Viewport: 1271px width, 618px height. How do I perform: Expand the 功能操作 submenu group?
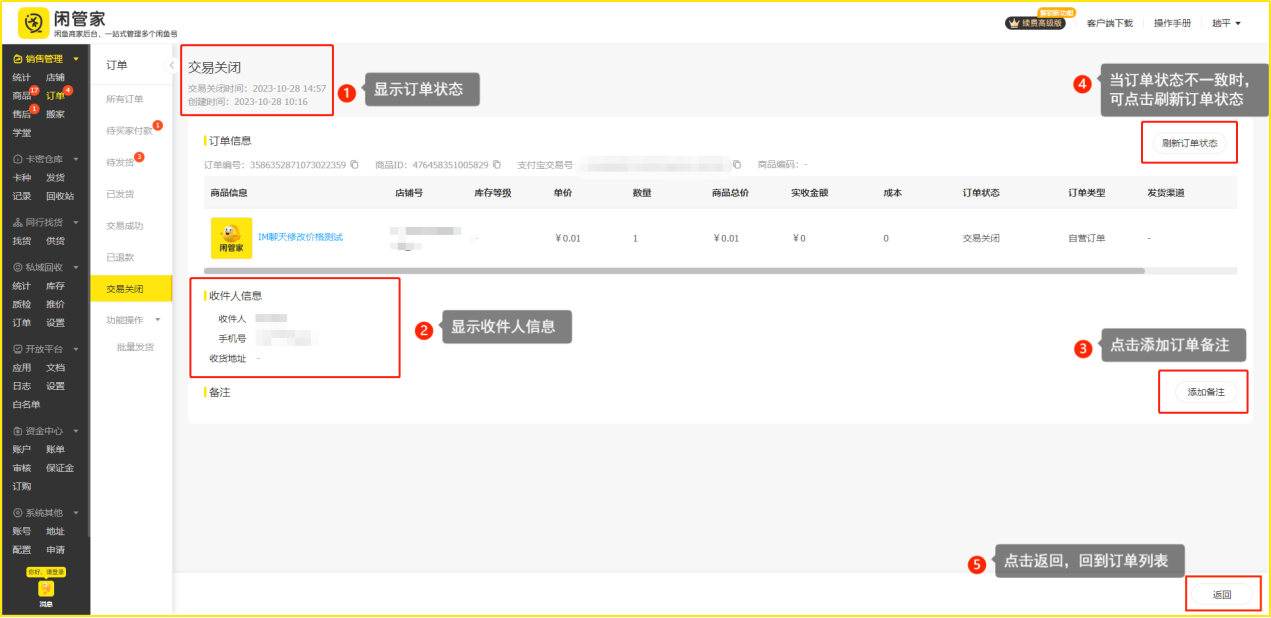pyautogui.click(x=133, y=320)
